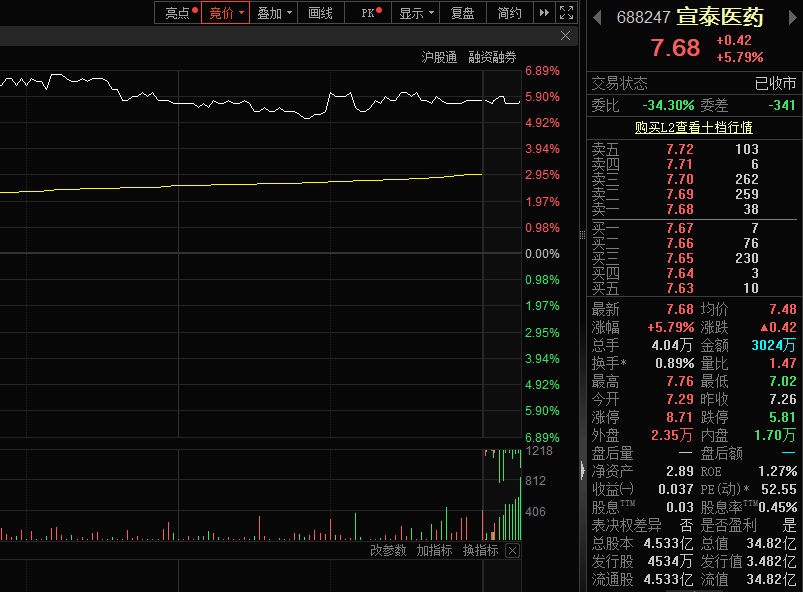Go to next stock with right arrow
Viewport: 803px width, 592px height.
792,18
